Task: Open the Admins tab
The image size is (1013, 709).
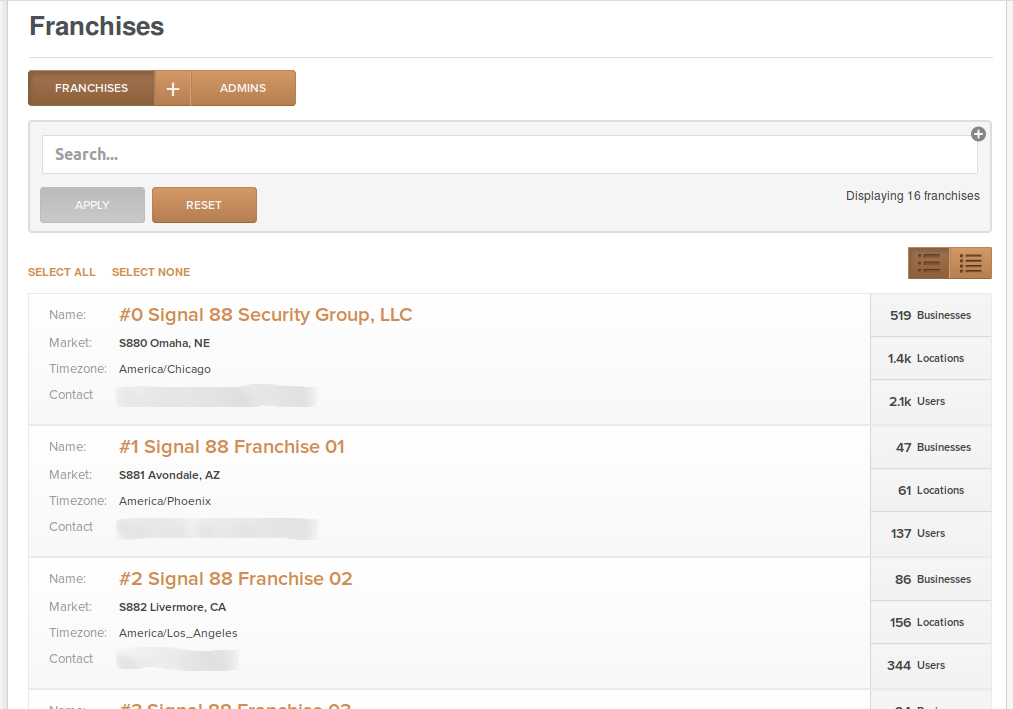Action: 243,88
